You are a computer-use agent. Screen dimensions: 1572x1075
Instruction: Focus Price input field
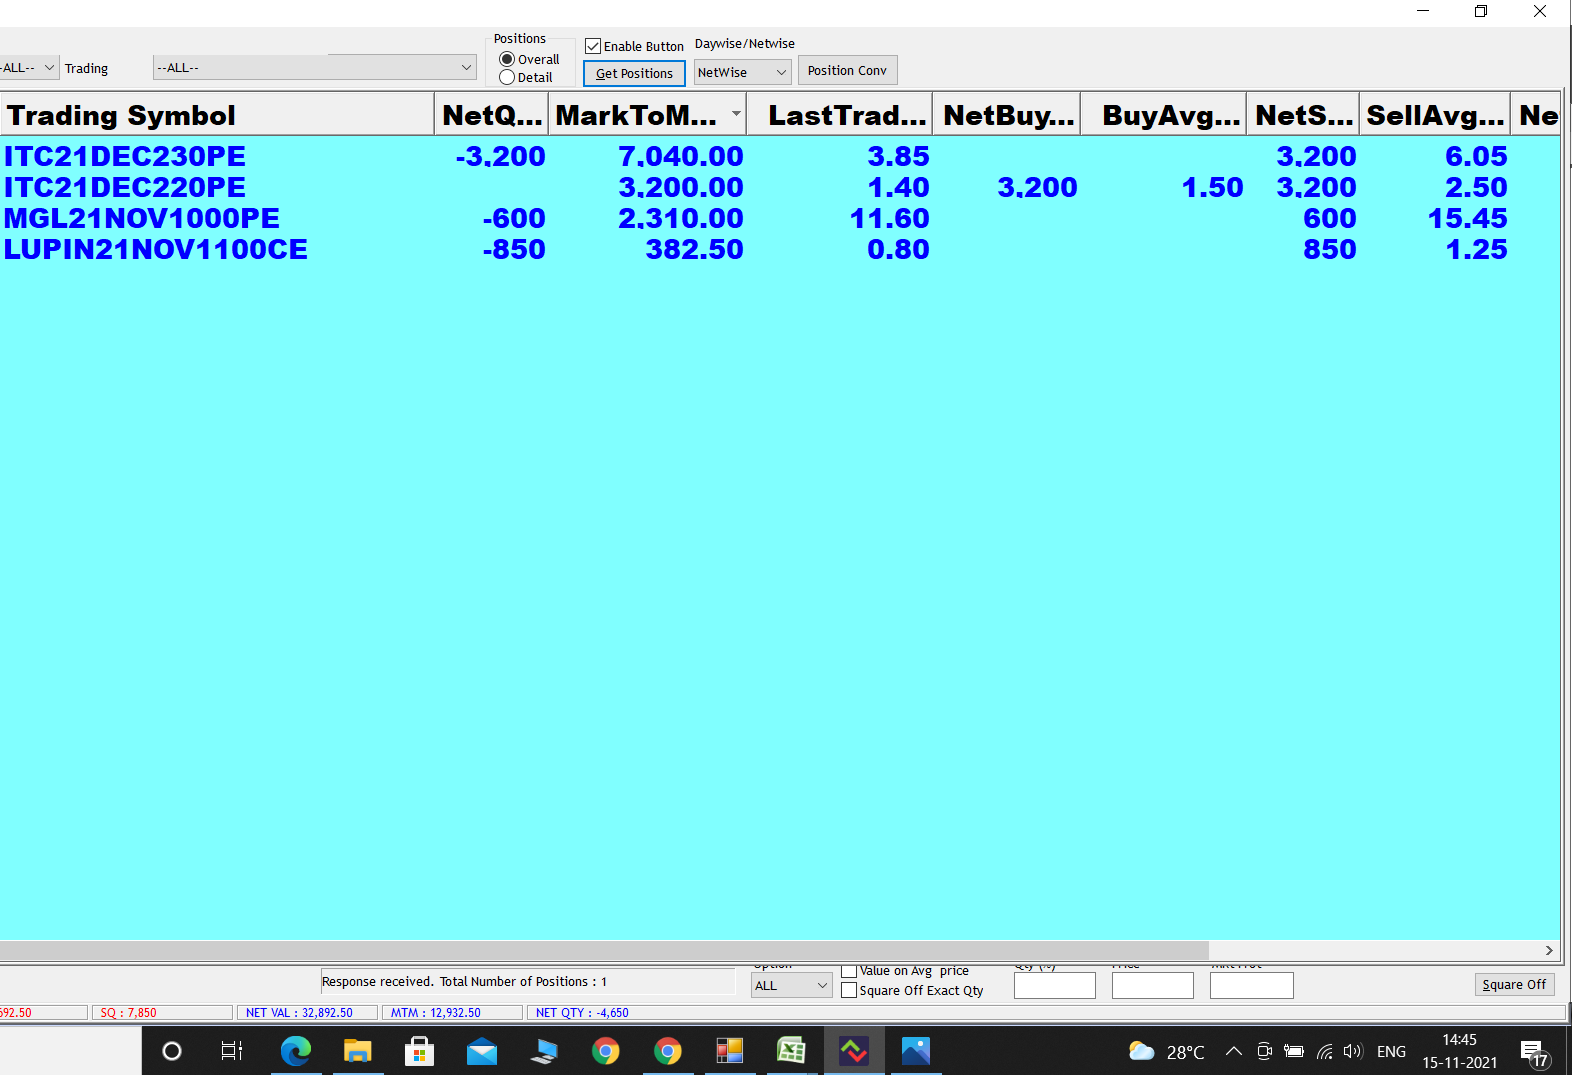point(1153,985)
